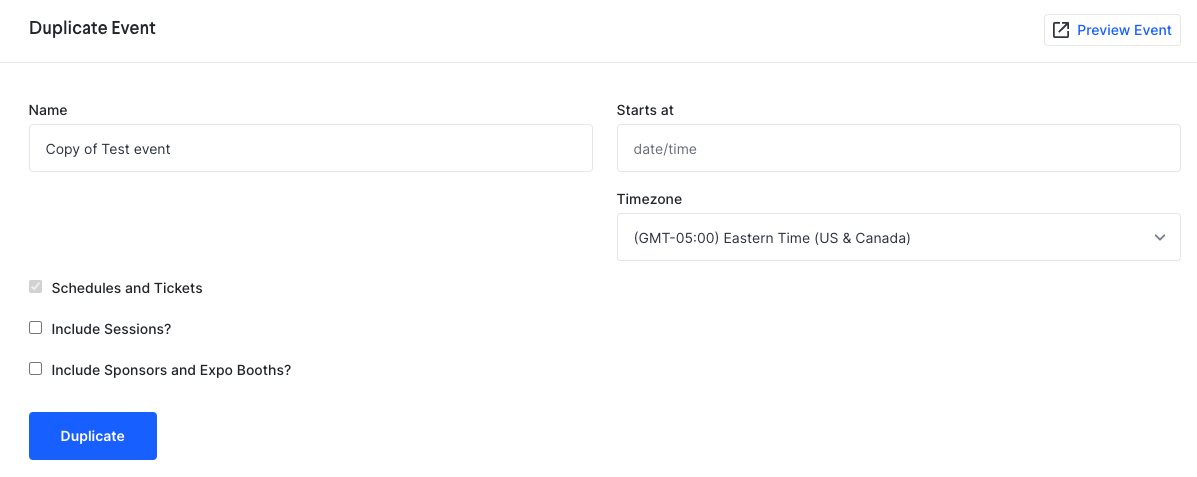The height and width of the screenshot is (477, 1197).
Task: Open the Preview Event link
Action: [1112, 30]
